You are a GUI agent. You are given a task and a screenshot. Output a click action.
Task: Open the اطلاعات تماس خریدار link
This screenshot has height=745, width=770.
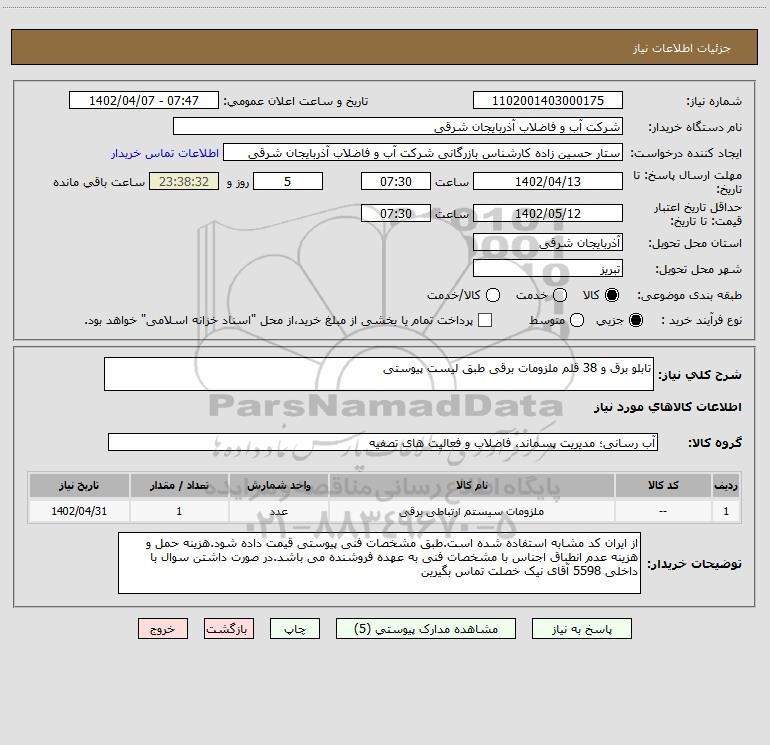tap(165, 153)
